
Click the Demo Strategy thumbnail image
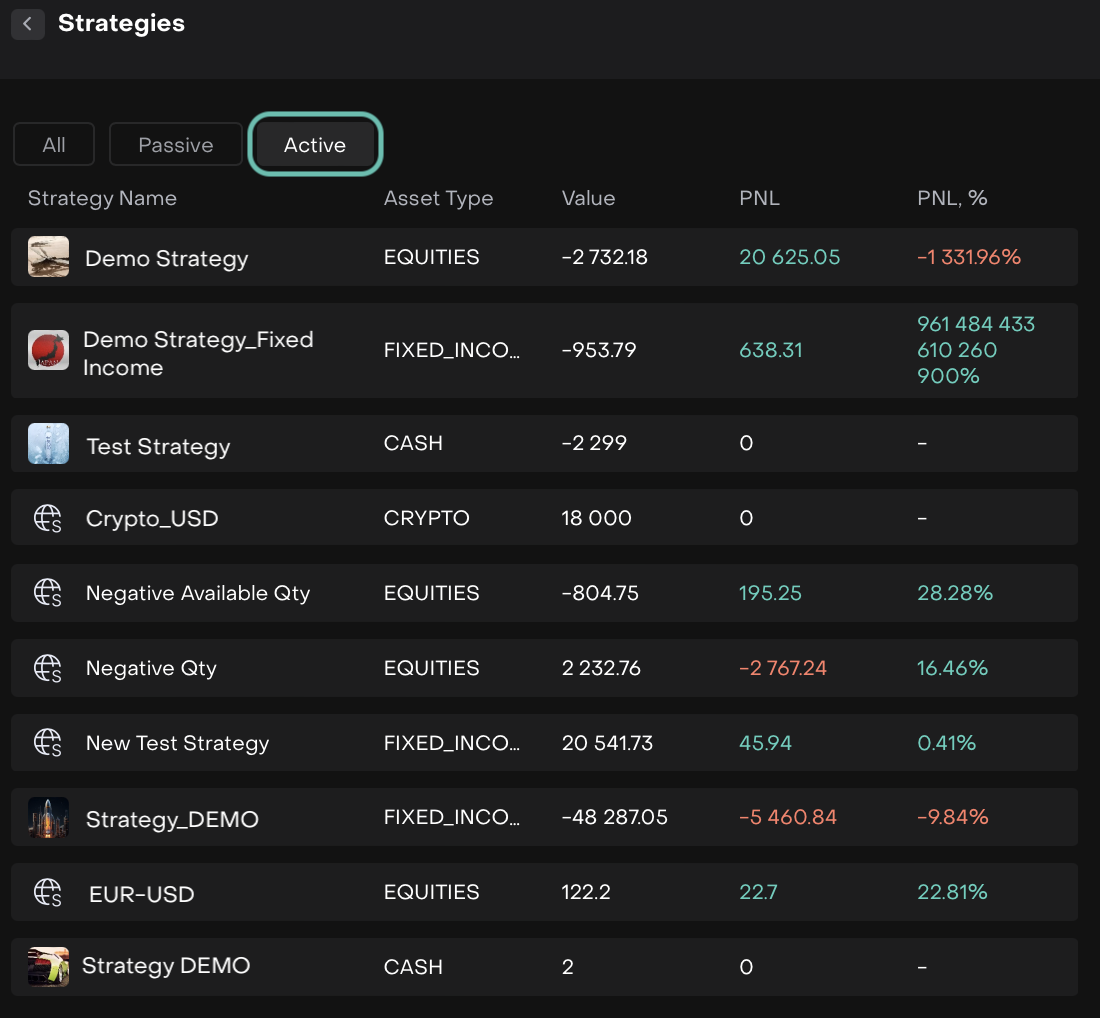(x=48, y=257)
